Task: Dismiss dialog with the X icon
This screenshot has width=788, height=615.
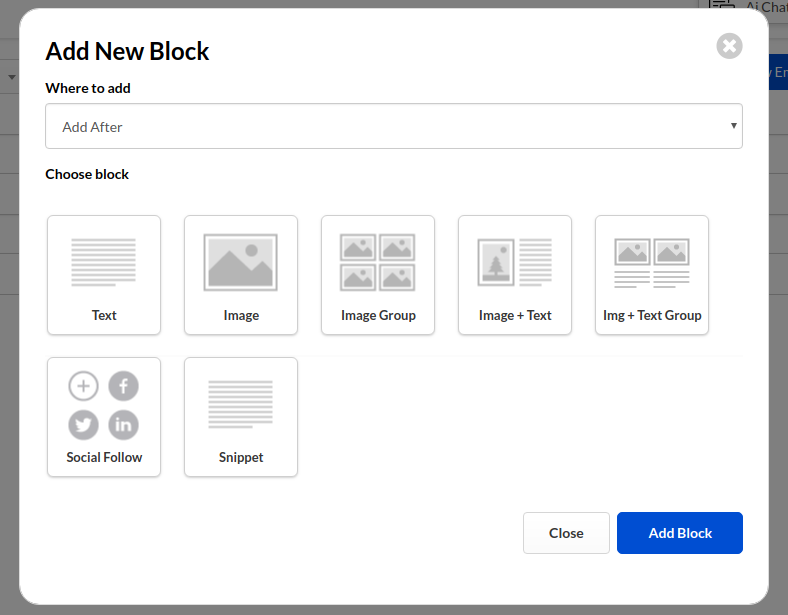Action: point(730,46)
